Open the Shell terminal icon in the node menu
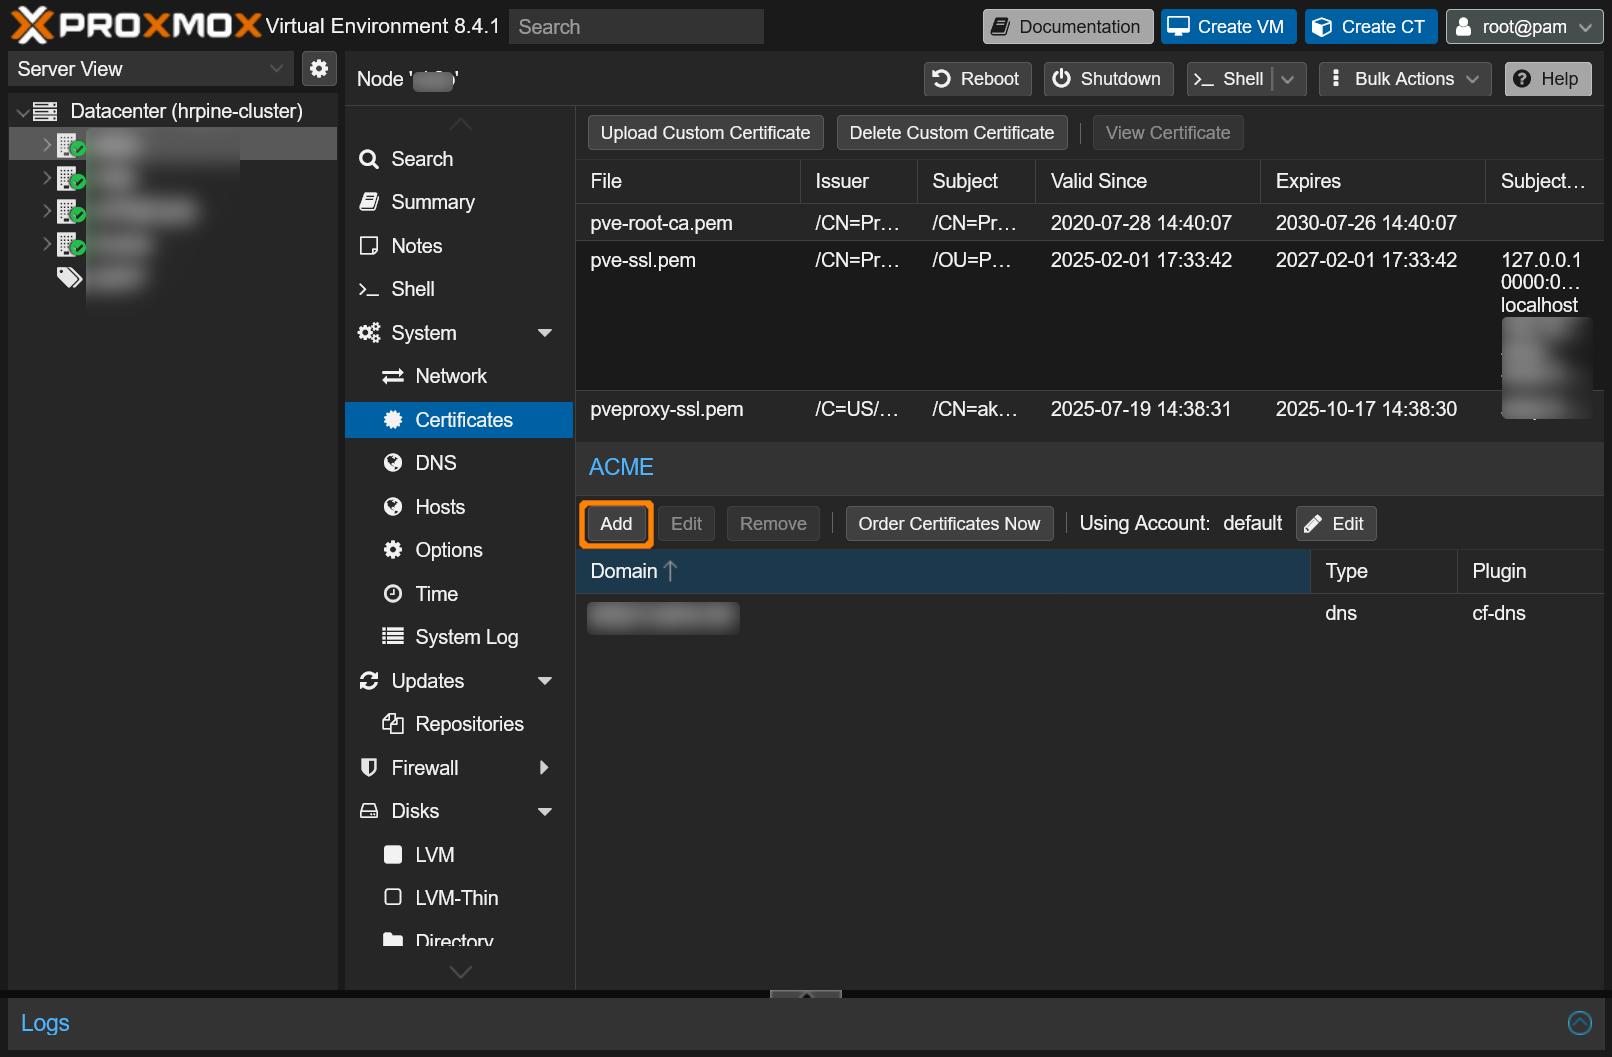1612x1057 pixels. 369,289
